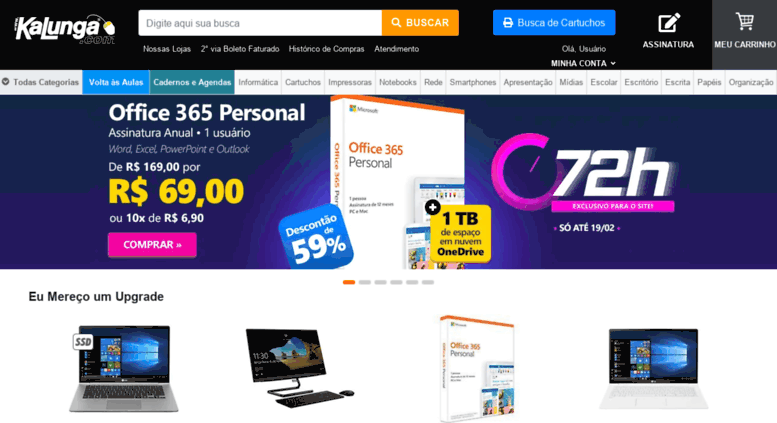Open the Cadernos e Agendas tab

click(x=192, y=82)
